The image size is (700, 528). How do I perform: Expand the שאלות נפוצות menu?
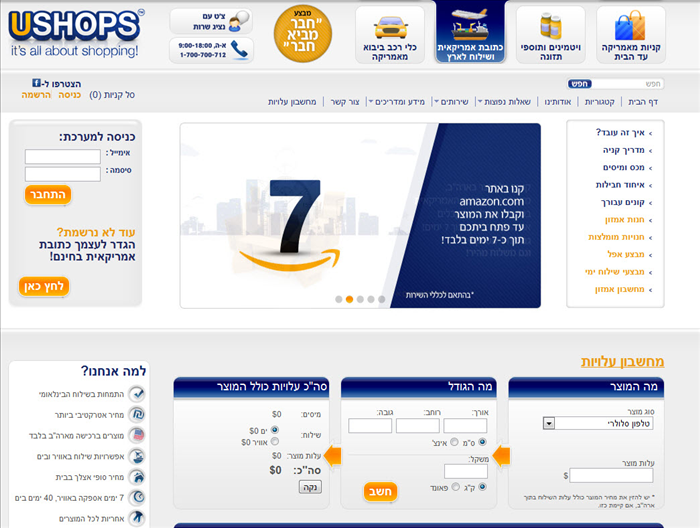[504, 102]
